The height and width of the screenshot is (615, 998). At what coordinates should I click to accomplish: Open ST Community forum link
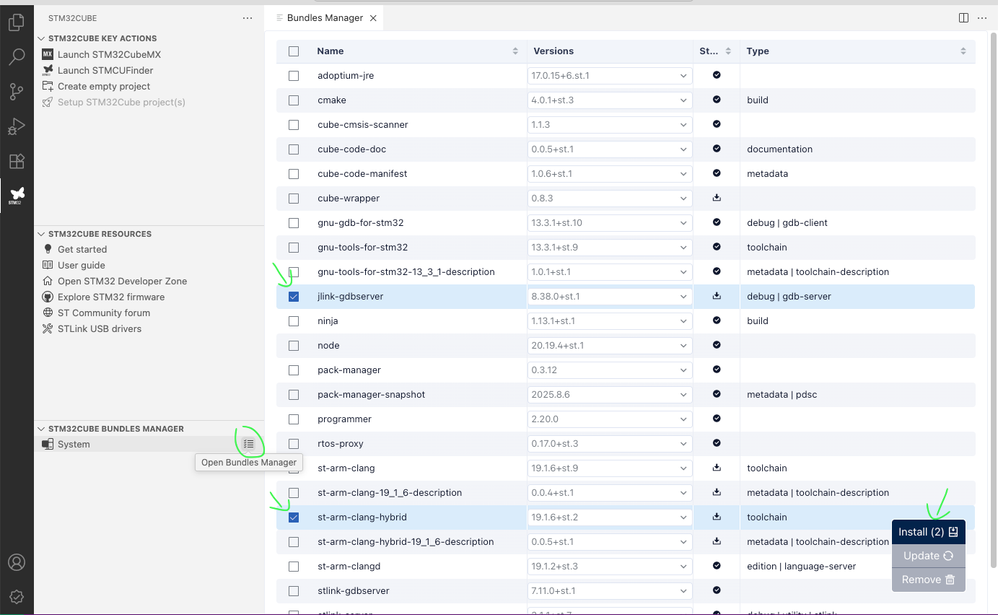click(104, 313)
